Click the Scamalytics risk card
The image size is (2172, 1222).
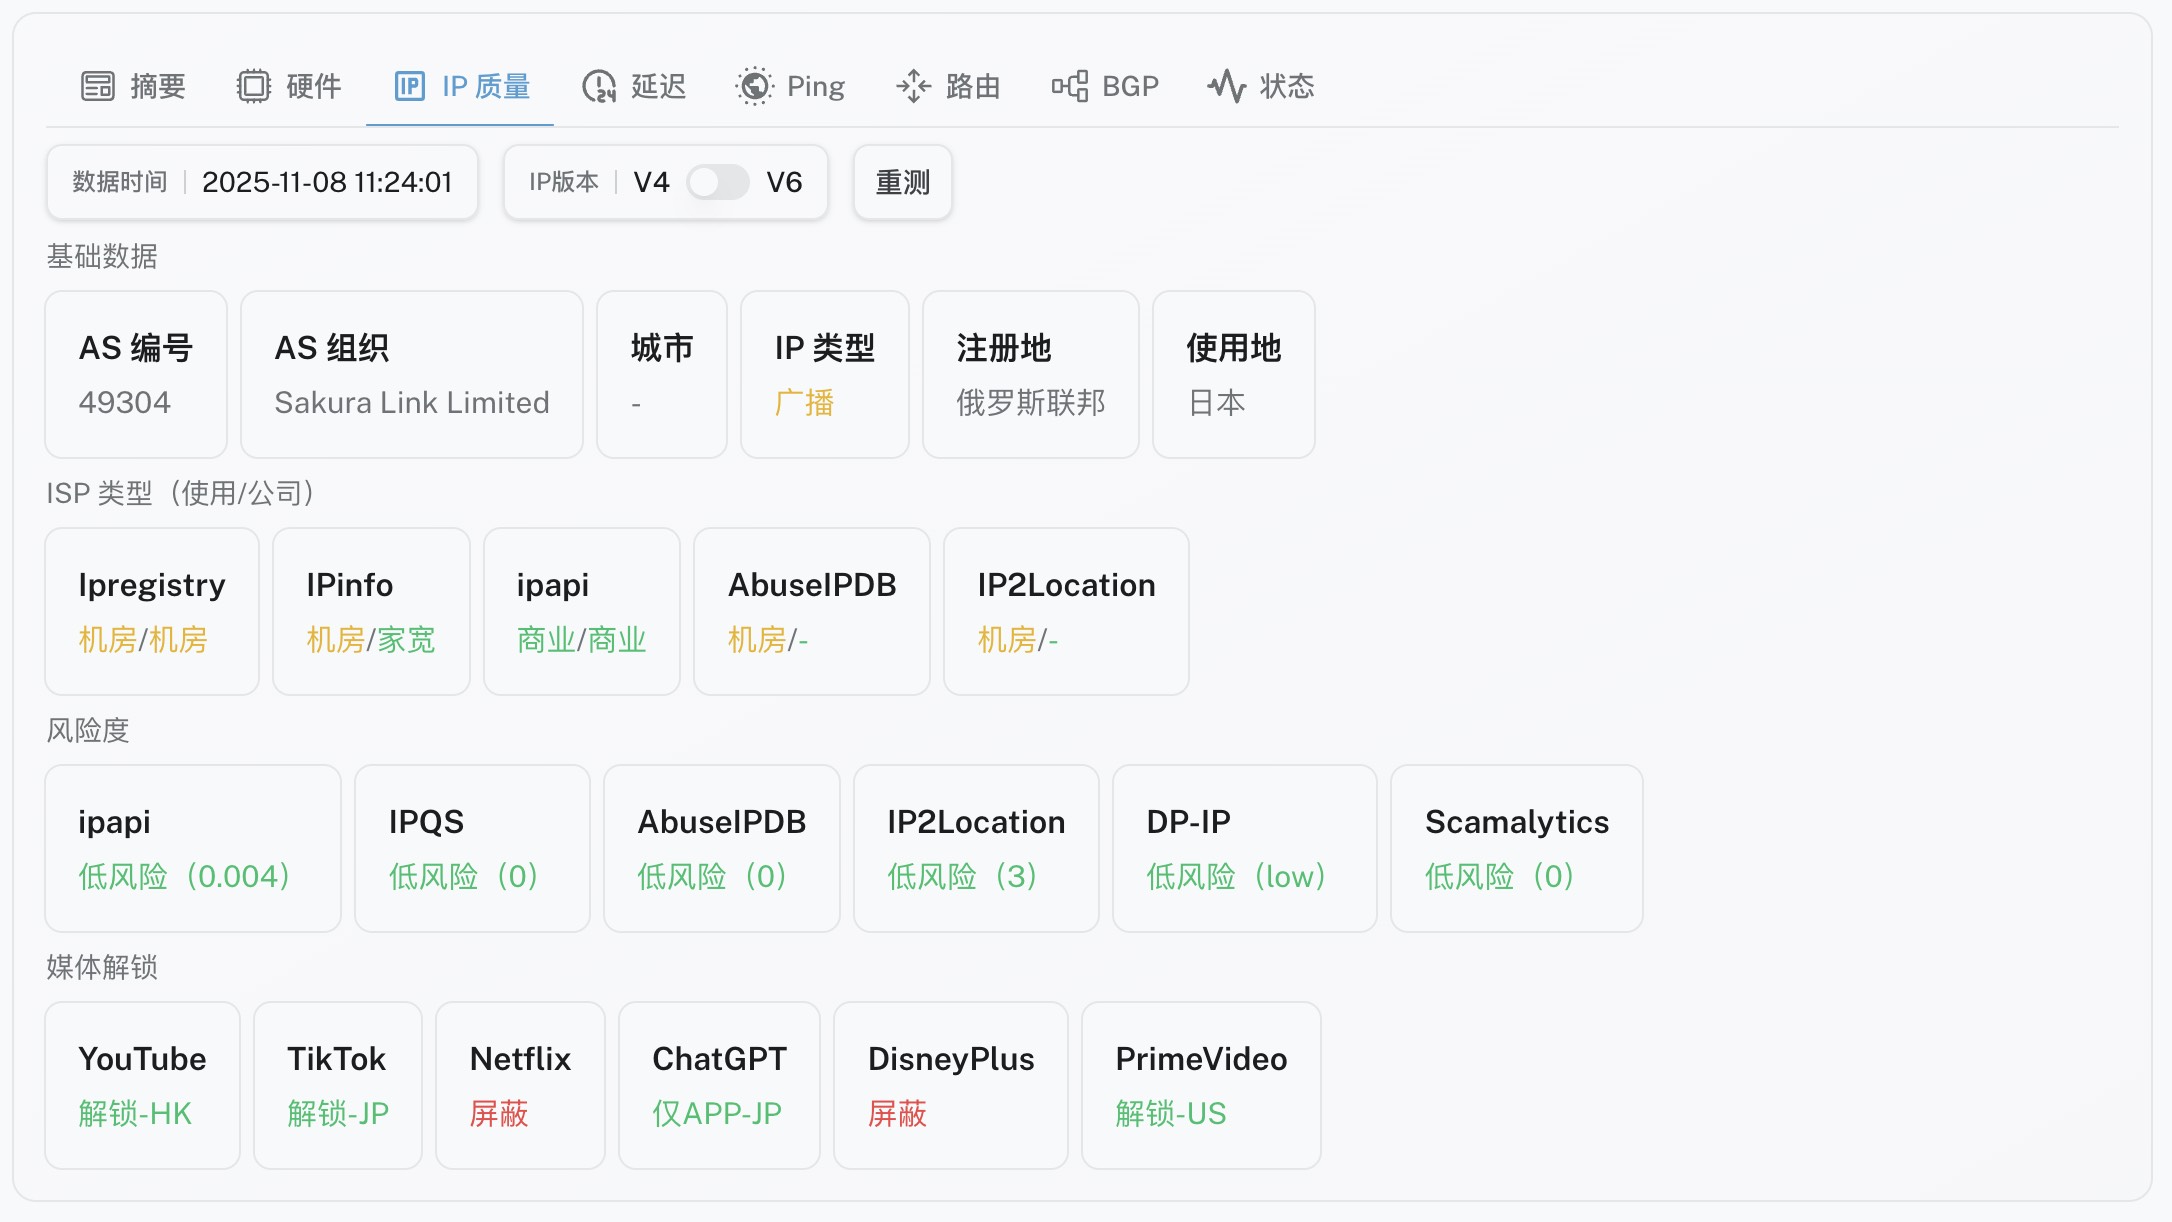tap(1516, 848)
